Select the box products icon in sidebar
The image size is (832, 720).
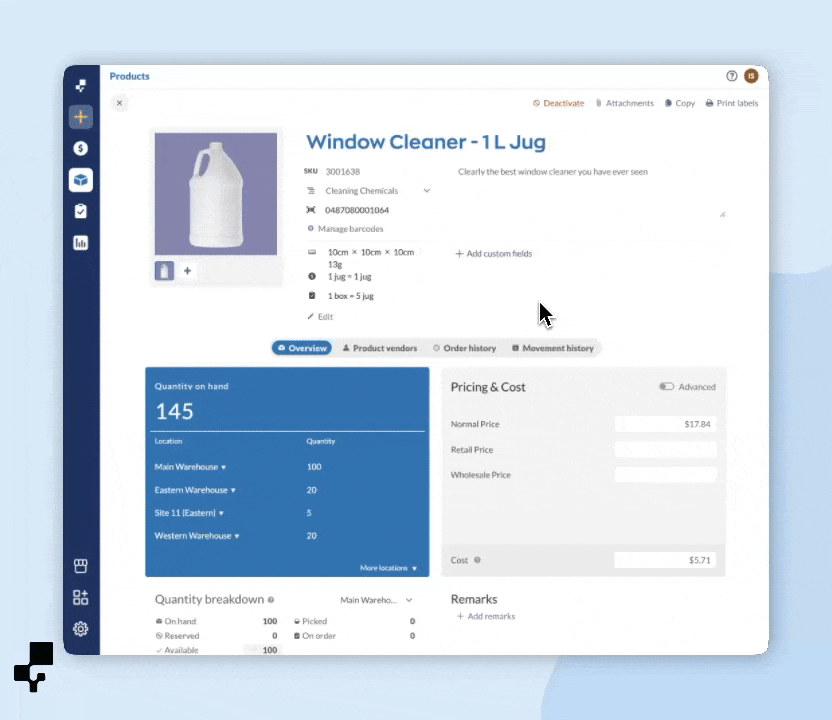[x=81, y=180]
